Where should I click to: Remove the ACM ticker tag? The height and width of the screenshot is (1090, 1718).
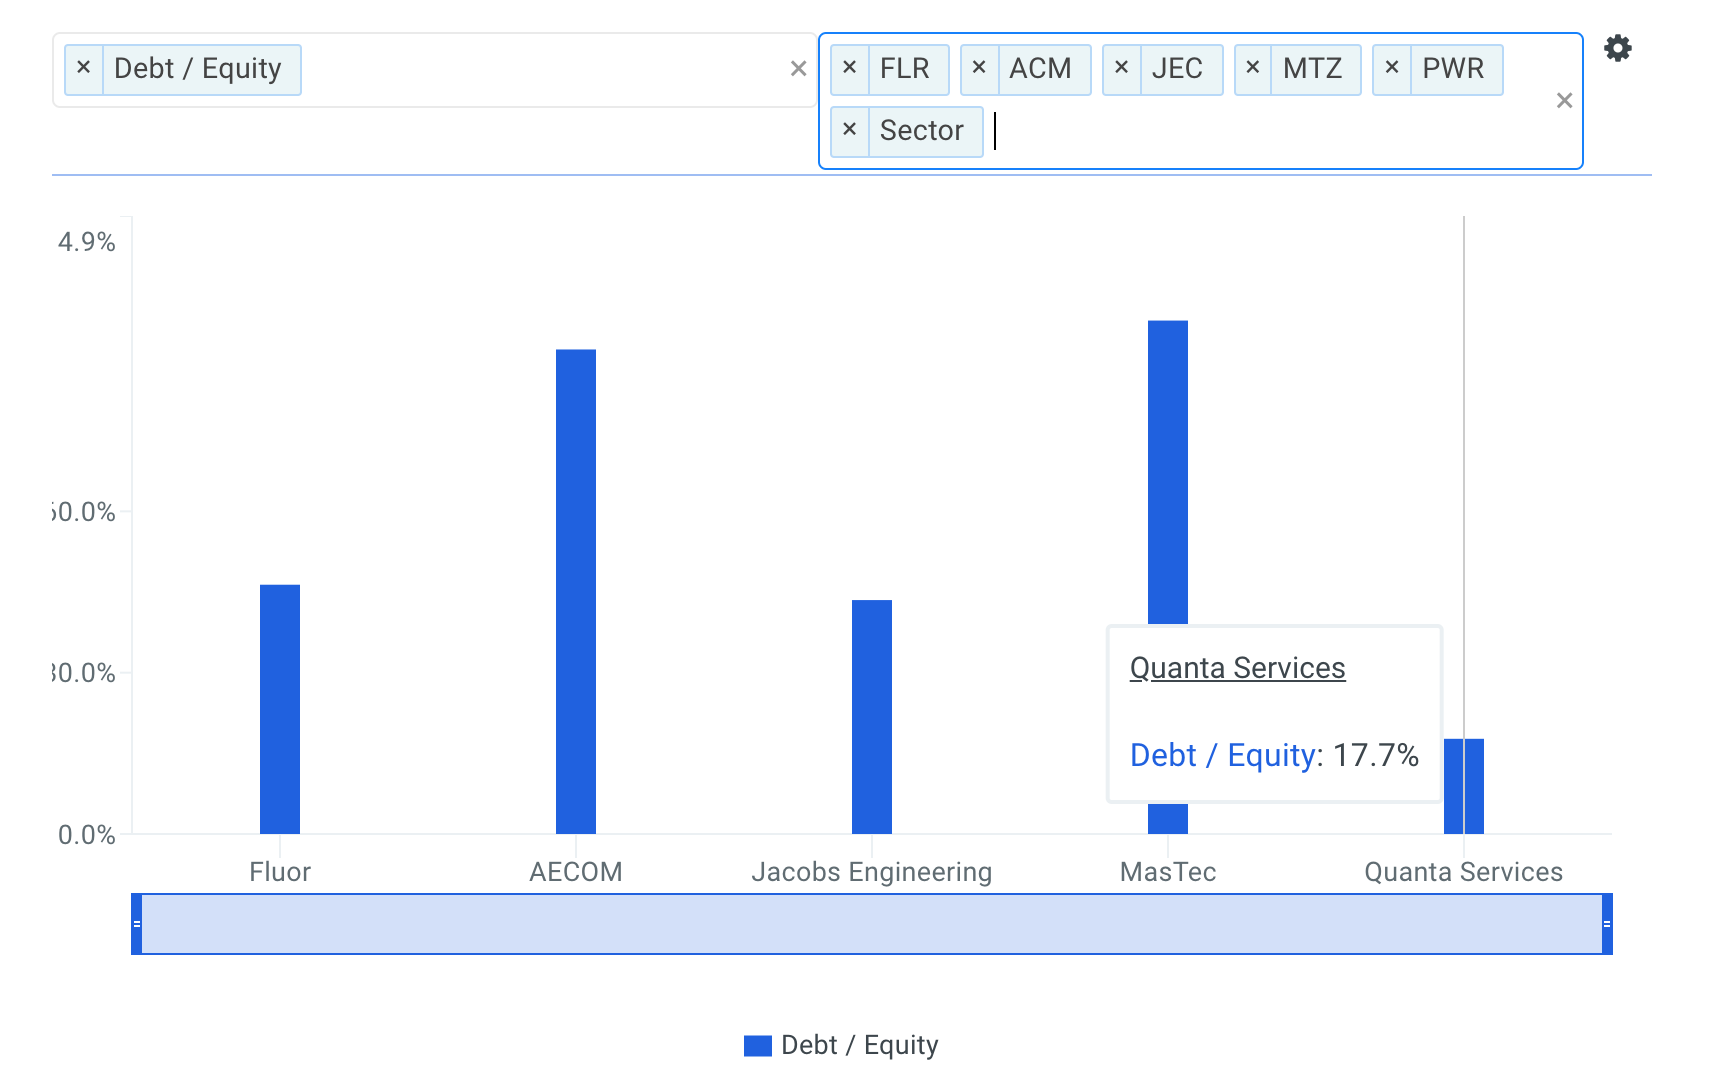click(980, 69)
